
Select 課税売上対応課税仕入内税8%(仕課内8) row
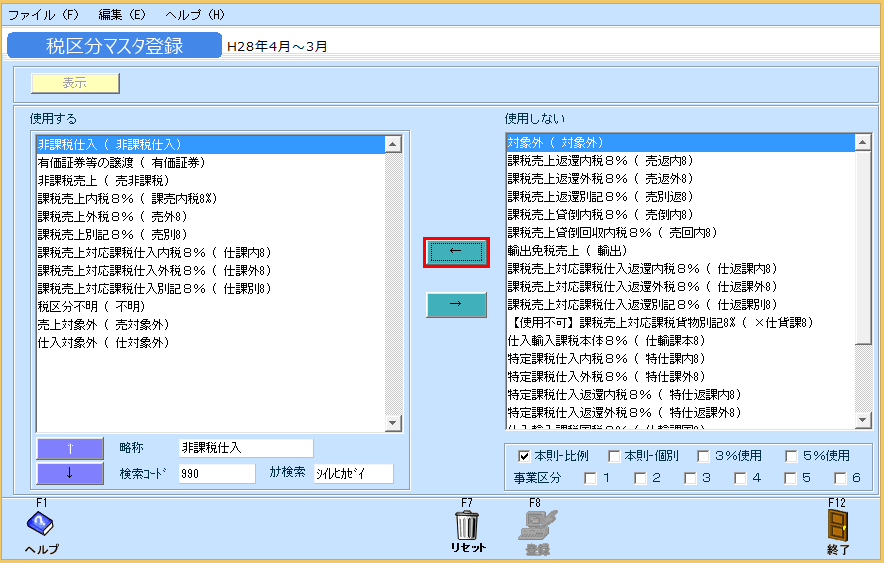210,253
